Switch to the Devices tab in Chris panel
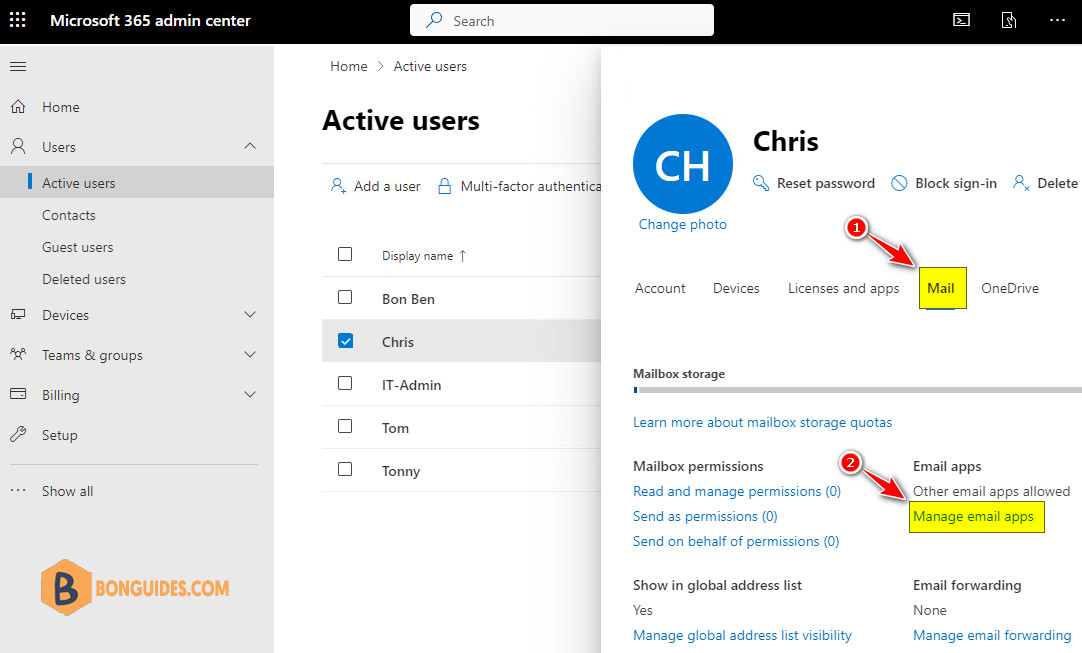 736,289
